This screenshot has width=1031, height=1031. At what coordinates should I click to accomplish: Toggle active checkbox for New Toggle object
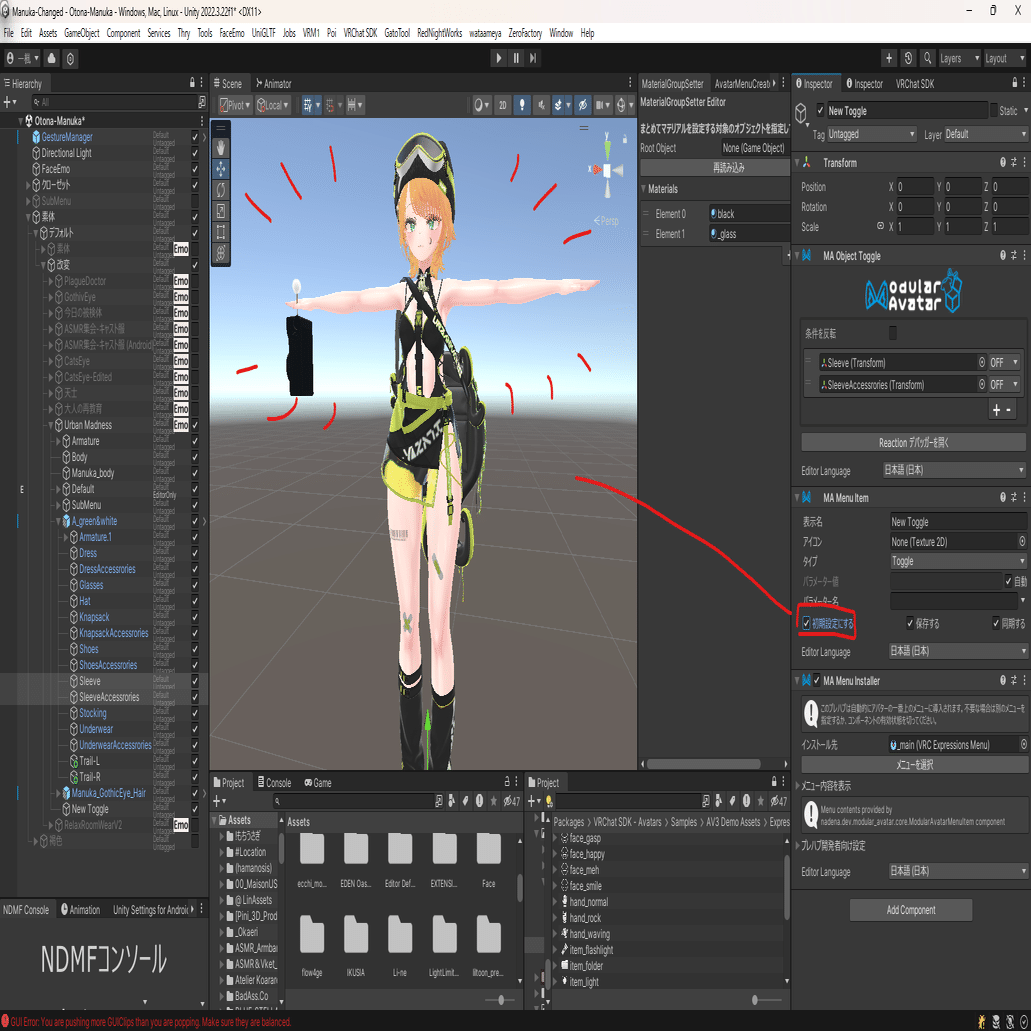[820, 110]
